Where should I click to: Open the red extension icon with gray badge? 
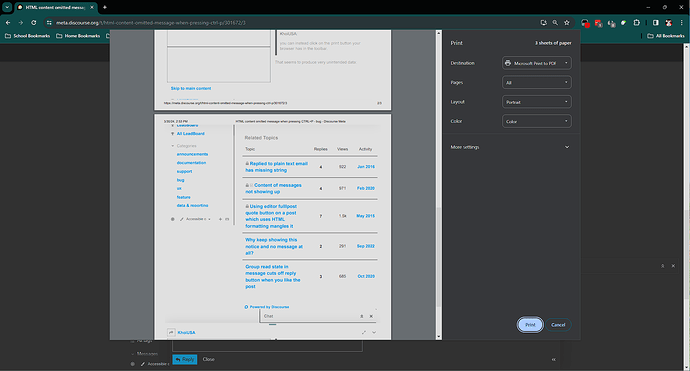point(598,23)
